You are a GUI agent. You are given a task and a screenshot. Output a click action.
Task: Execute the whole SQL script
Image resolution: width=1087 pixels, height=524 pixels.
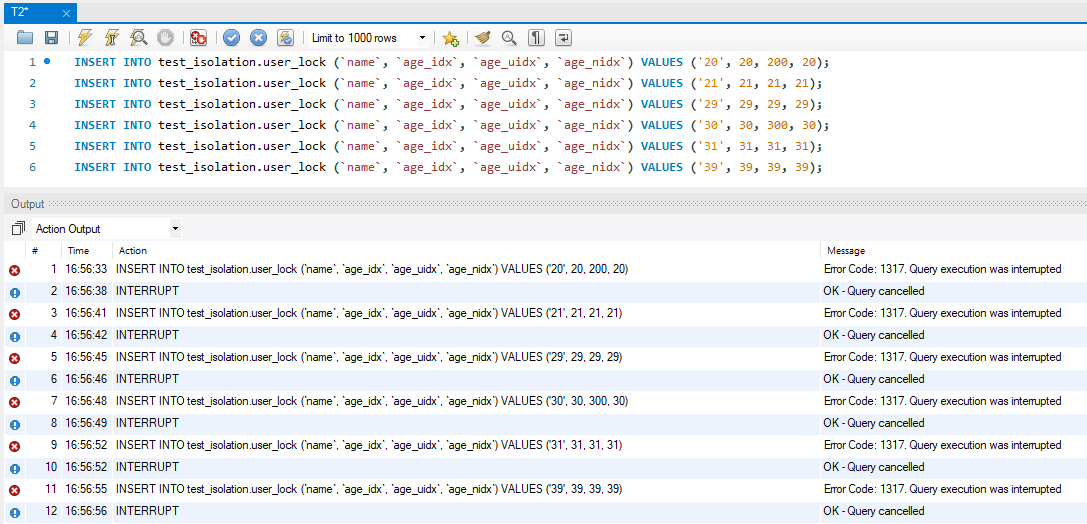pyautogui.click(x=85, y=37)
